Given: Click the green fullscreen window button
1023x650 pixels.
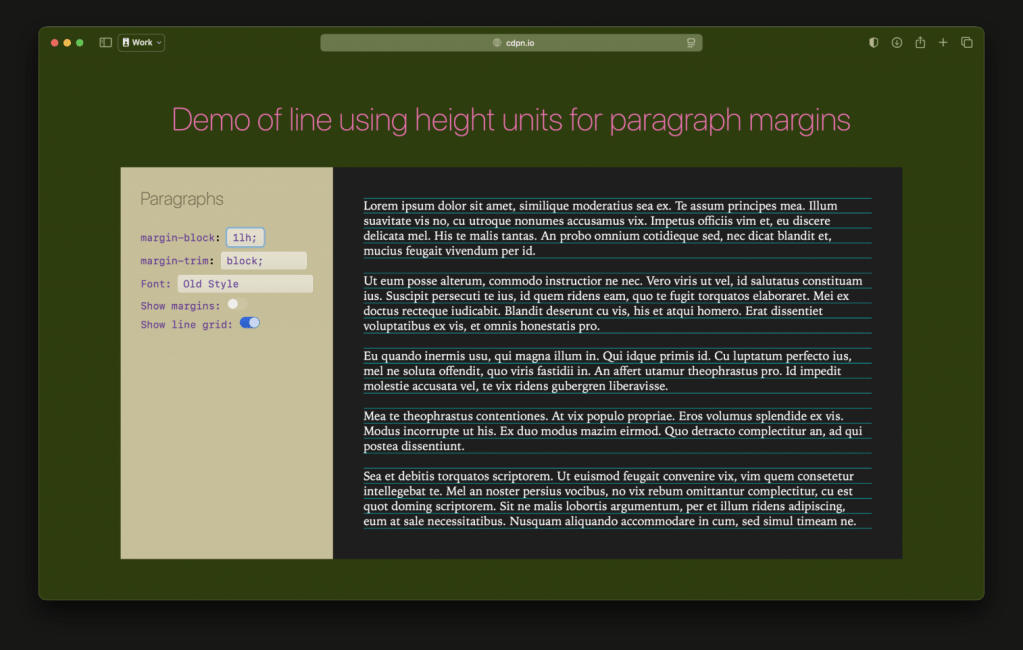Looking at the screenshot, I should (80, 43).
